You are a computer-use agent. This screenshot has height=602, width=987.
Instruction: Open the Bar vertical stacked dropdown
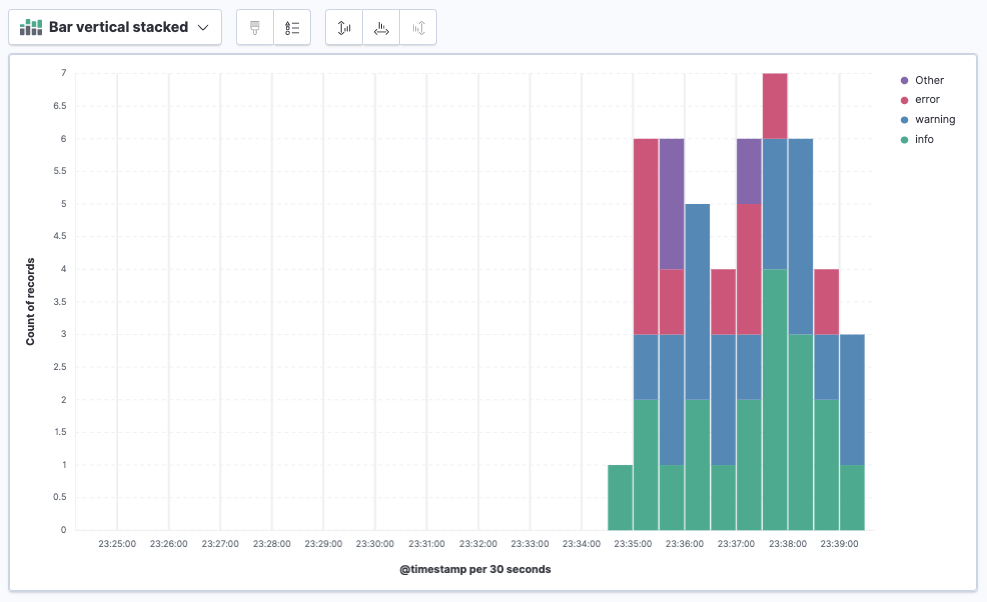pos(115,27)
